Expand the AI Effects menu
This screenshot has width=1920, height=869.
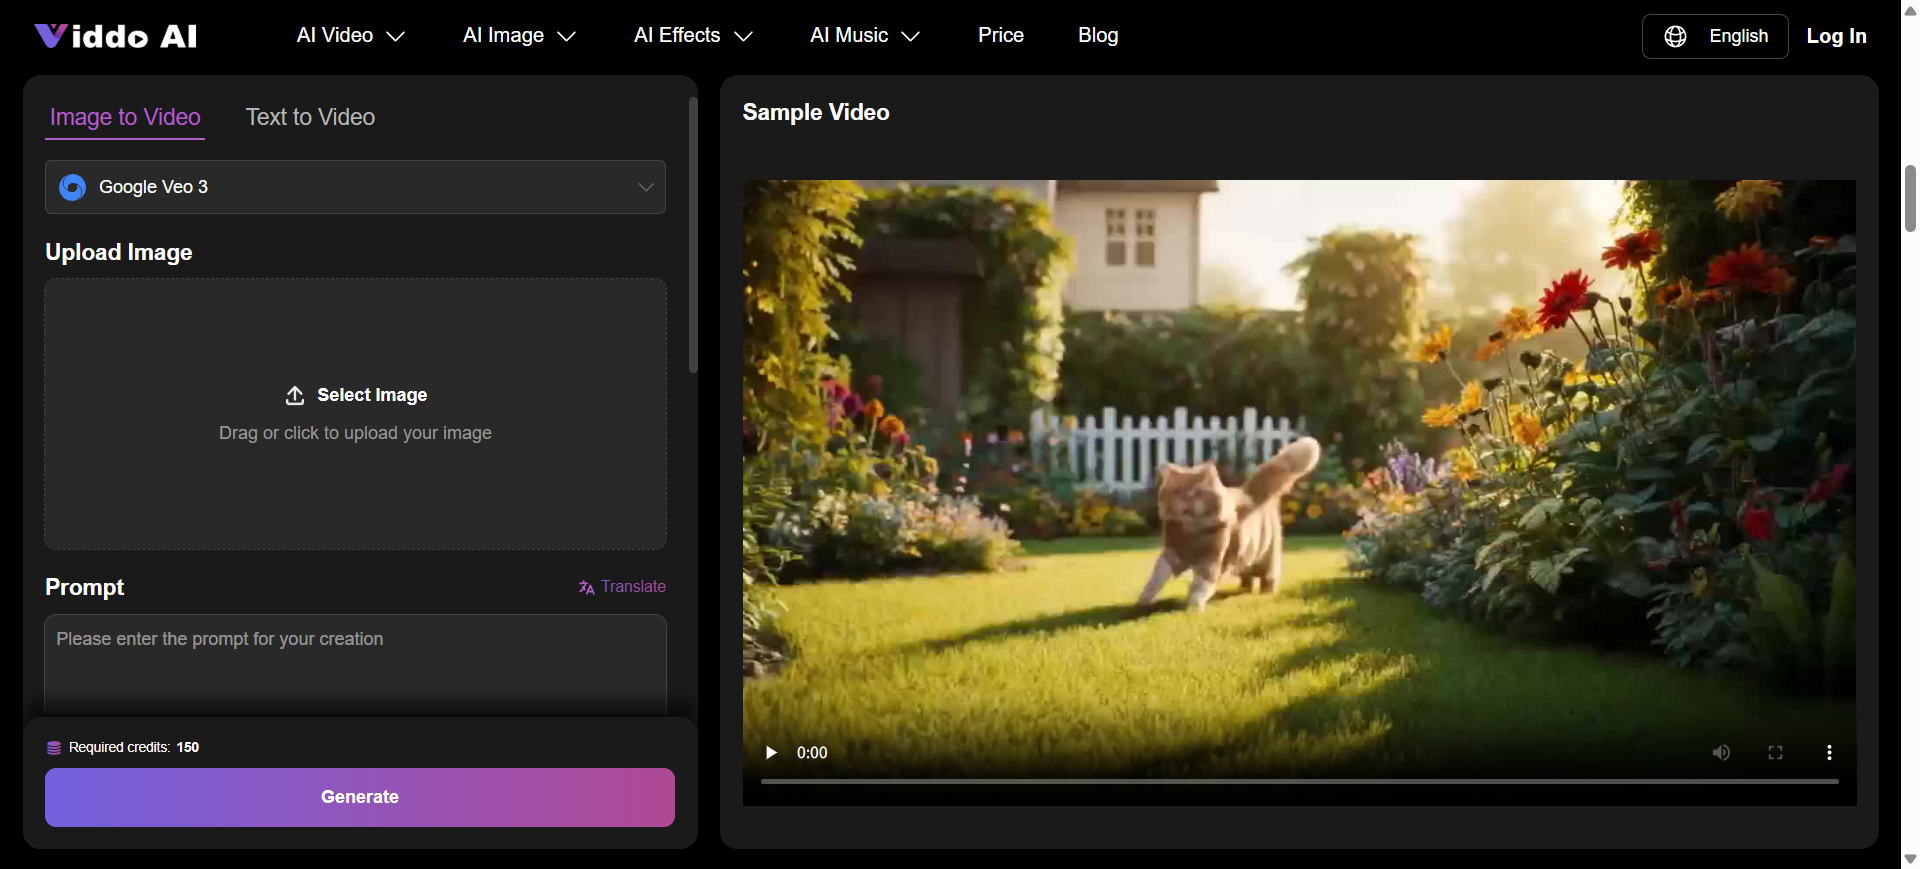(x=693, y=36)
